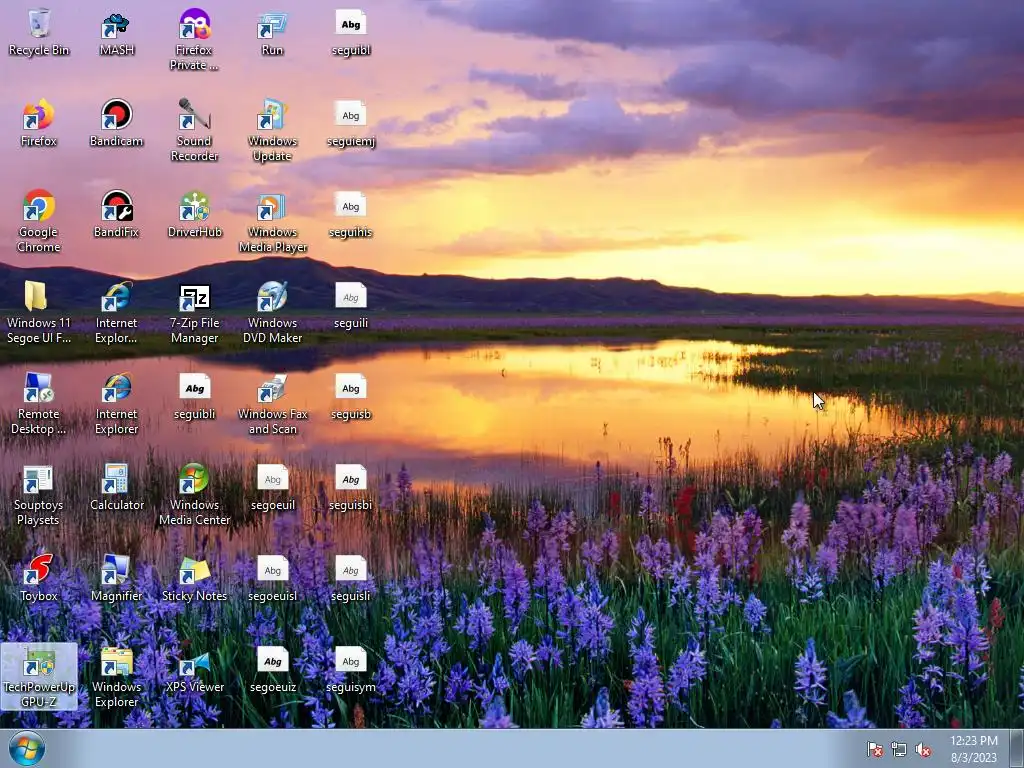Image resolution: width=1024 pixels, height=768 pixels.
Task: Open the taskbar clock showing 12:23 PM
Action: [973, 748]
